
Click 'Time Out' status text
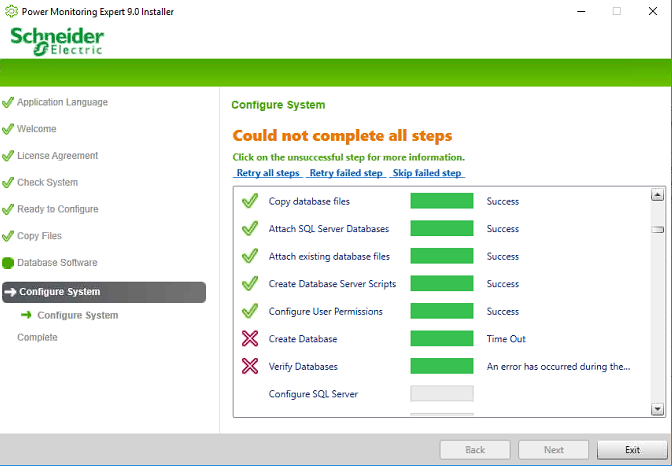tap(506, 339)
